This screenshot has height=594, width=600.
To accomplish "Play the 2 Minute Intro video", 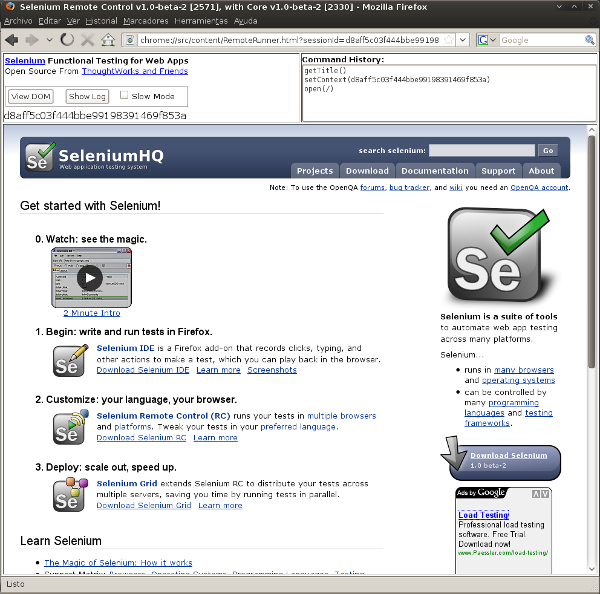I will point(90,278).
